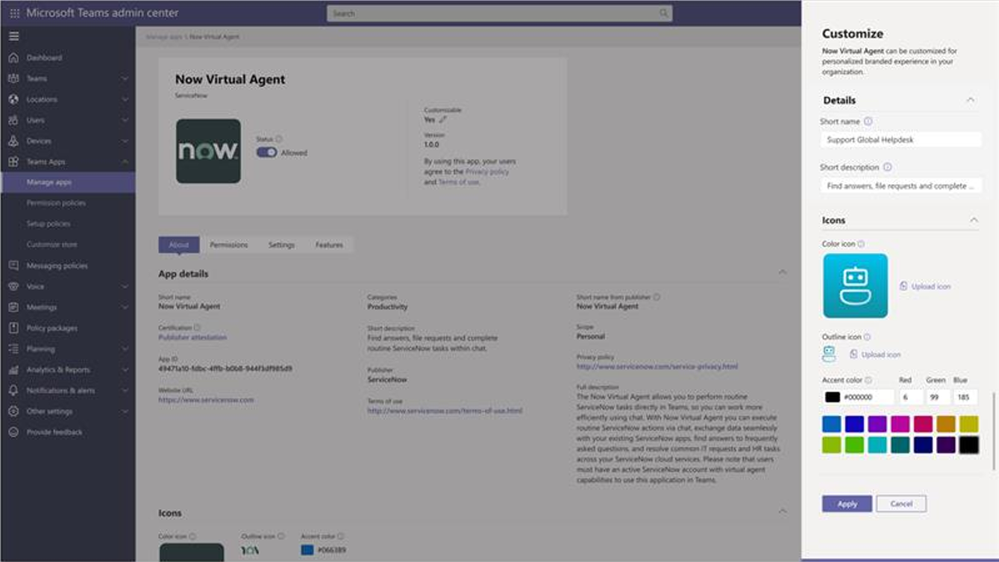Switch to the Features tab
This screenshot has width=999, height=562.
[329, 245]
